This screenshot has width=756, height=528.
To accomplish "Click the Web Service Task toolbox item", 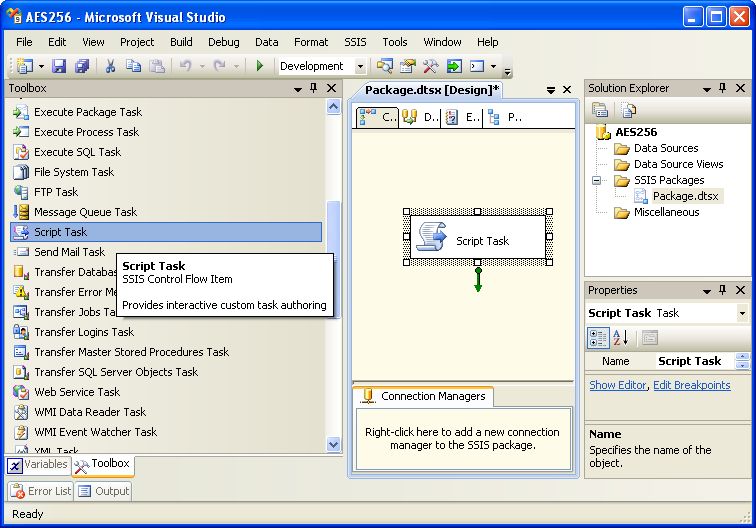I will [76, 392].
